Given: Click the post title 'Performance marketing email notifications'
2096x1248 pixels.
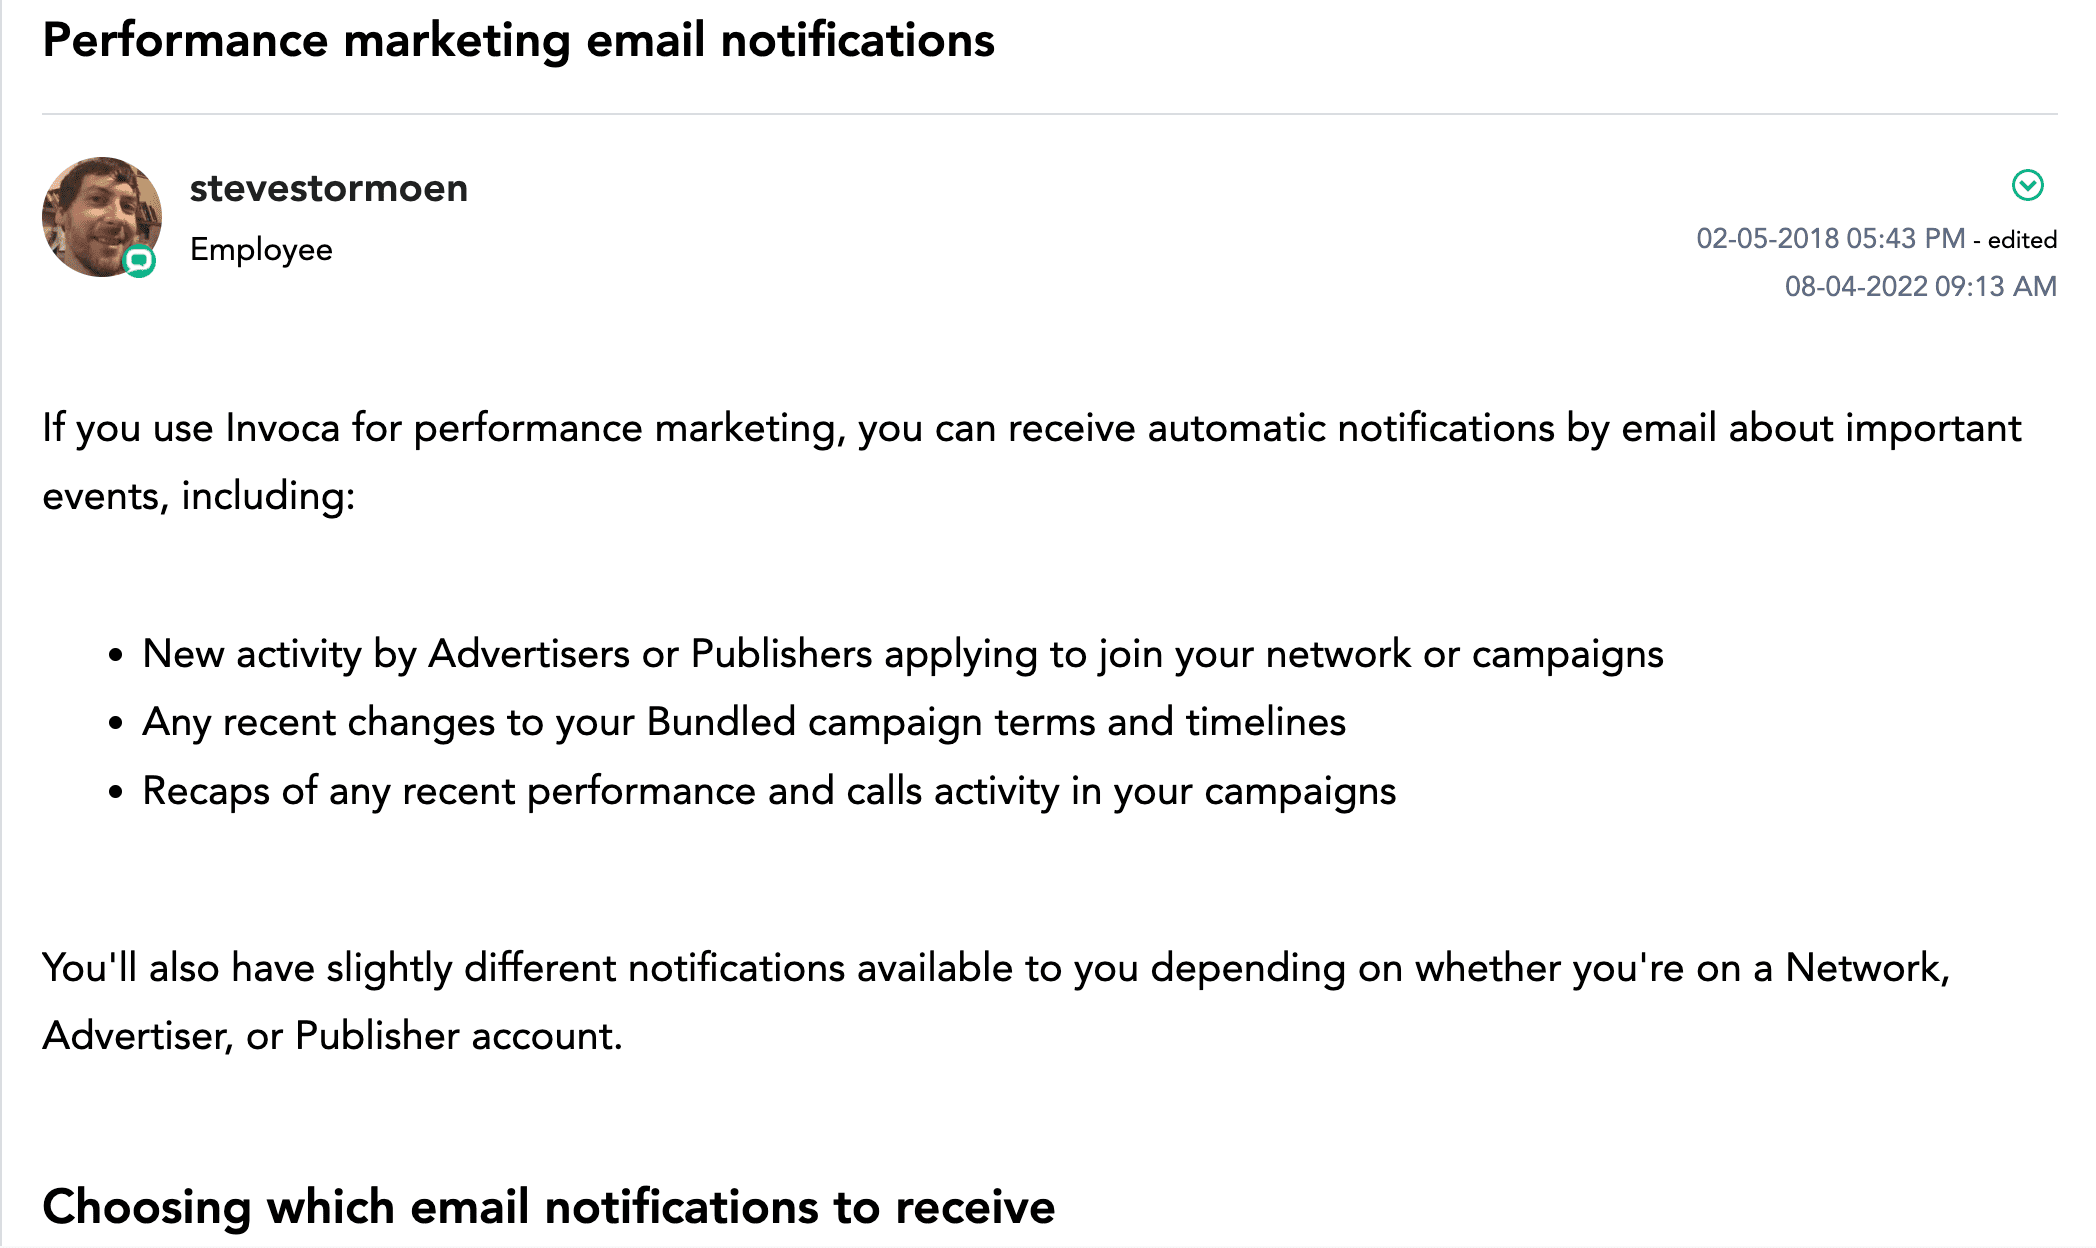Looking at the screenshot, I should [x=518, y=40].
